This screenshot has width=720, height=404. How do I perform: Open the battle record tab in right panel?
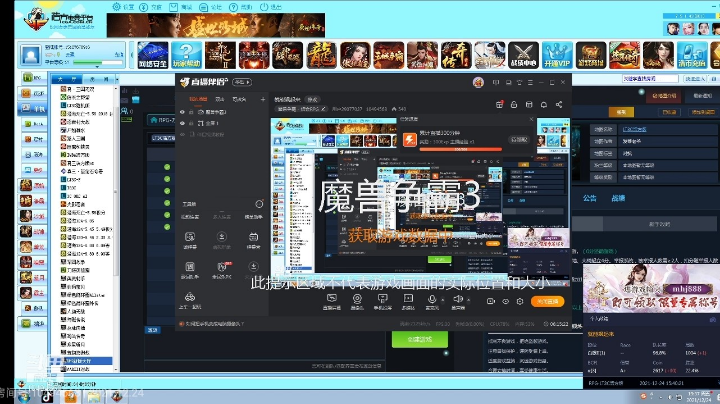coord(618,198)
